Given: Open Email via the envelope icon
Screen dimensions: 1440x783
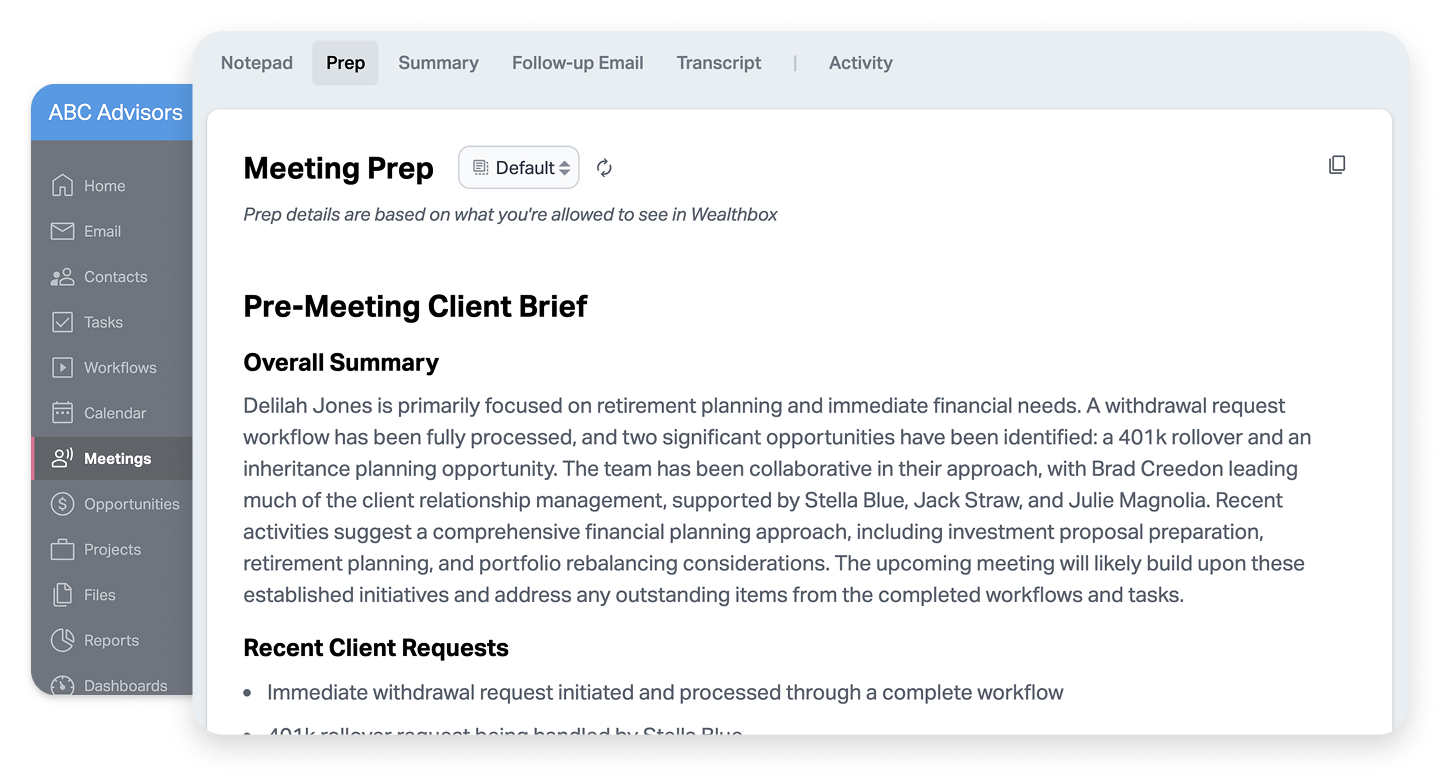Looking at the screenshot, I should tap(62, 231).
